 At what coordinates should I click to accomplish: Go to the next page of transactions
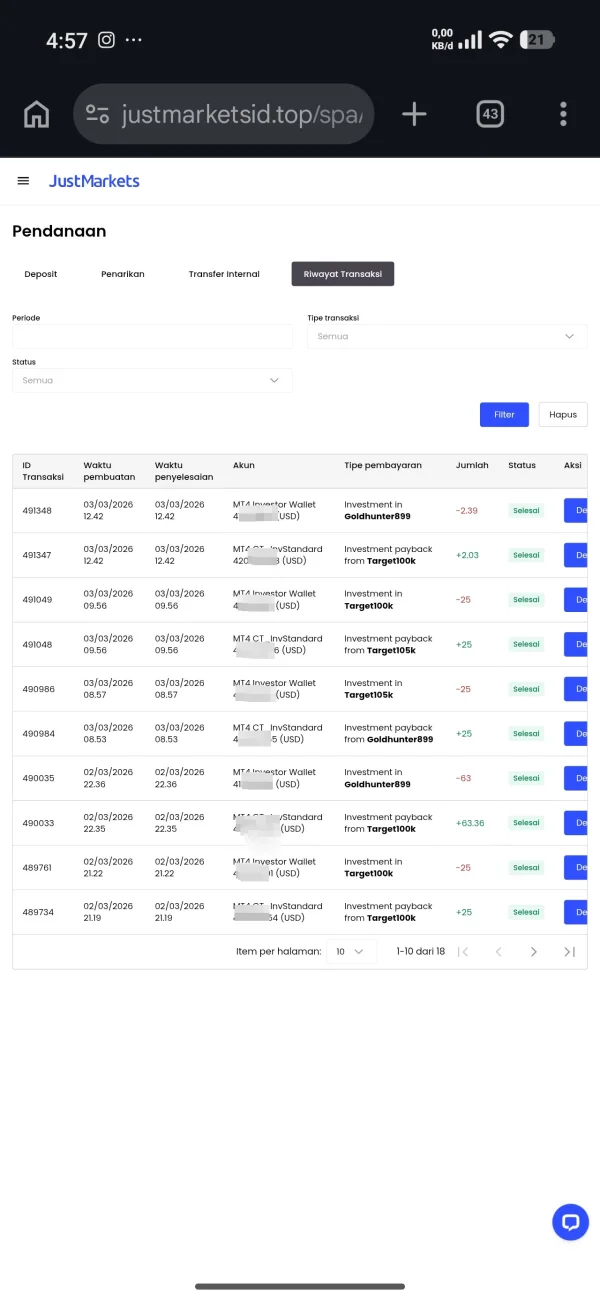pyautogui.click(x=534, y=952)
